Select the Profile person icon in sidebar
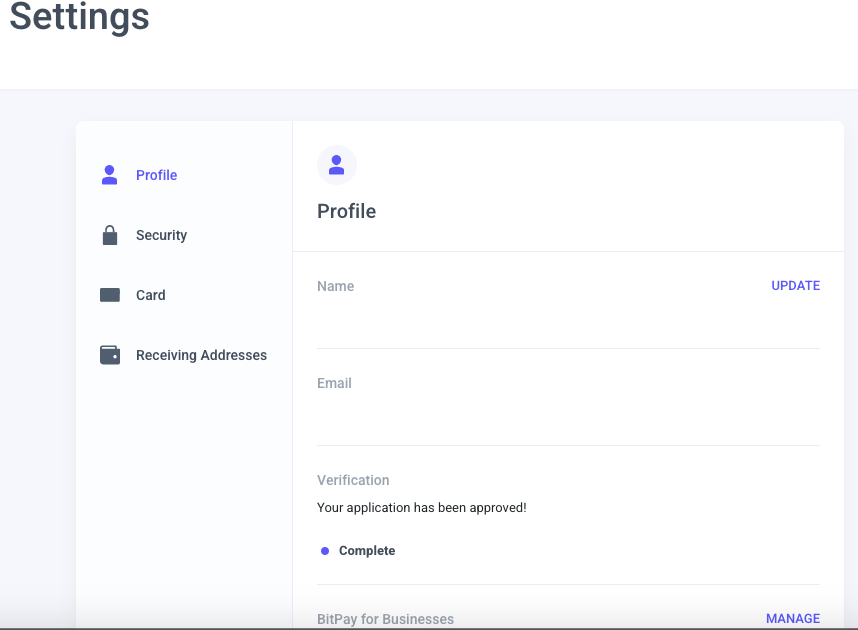 [x=109, y=174]
